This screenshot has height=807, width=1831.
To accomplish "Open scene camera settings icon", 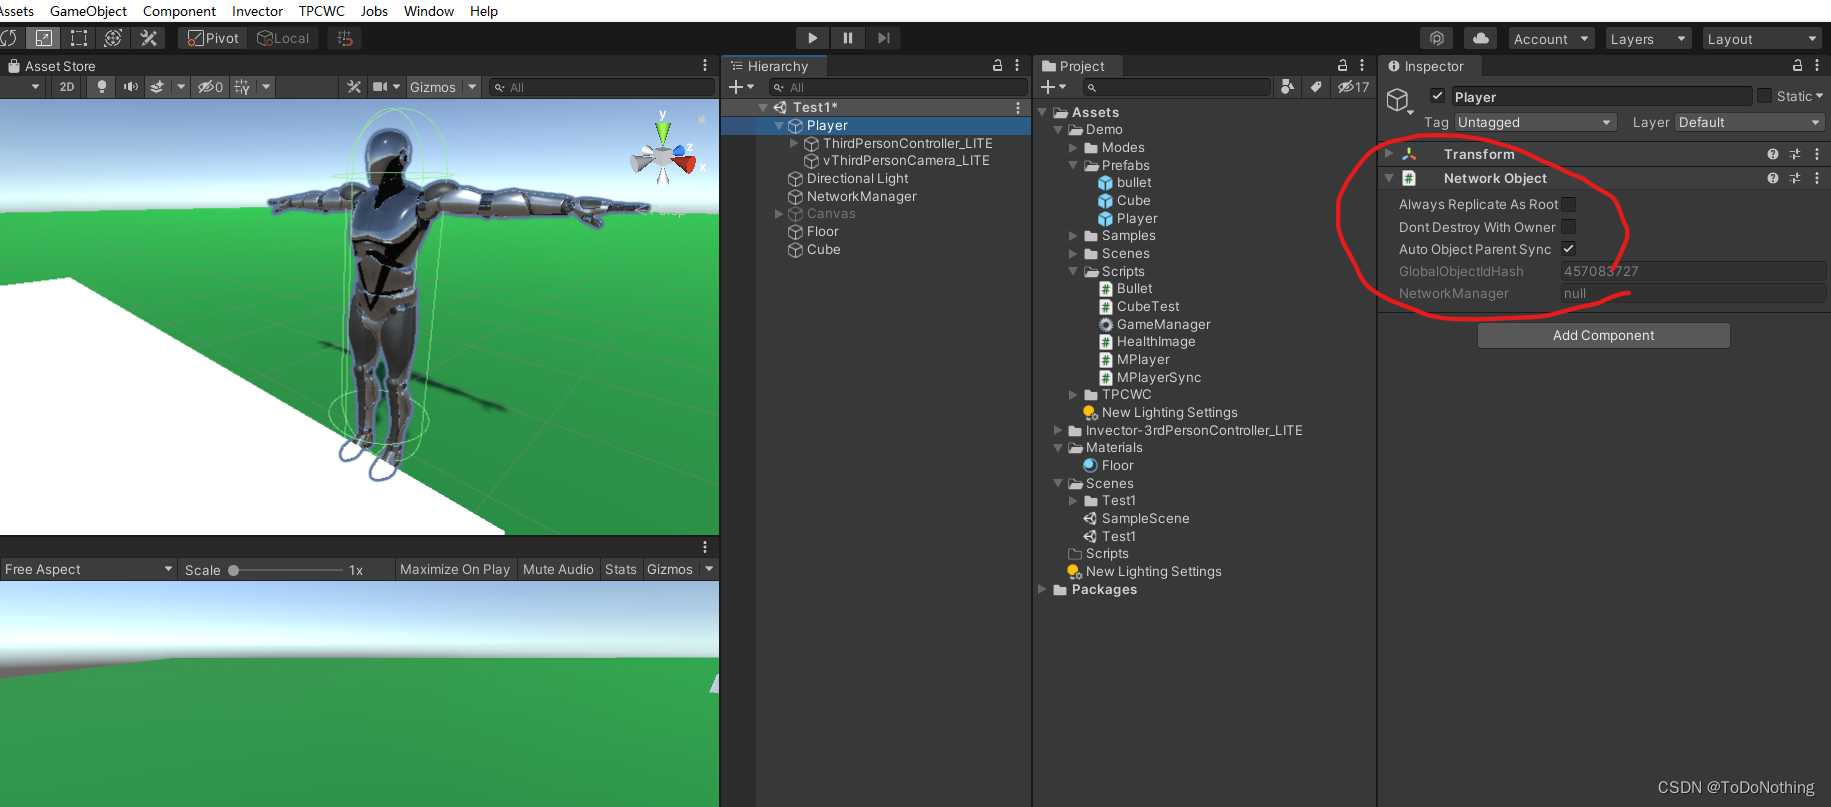I will click(380, 87).
